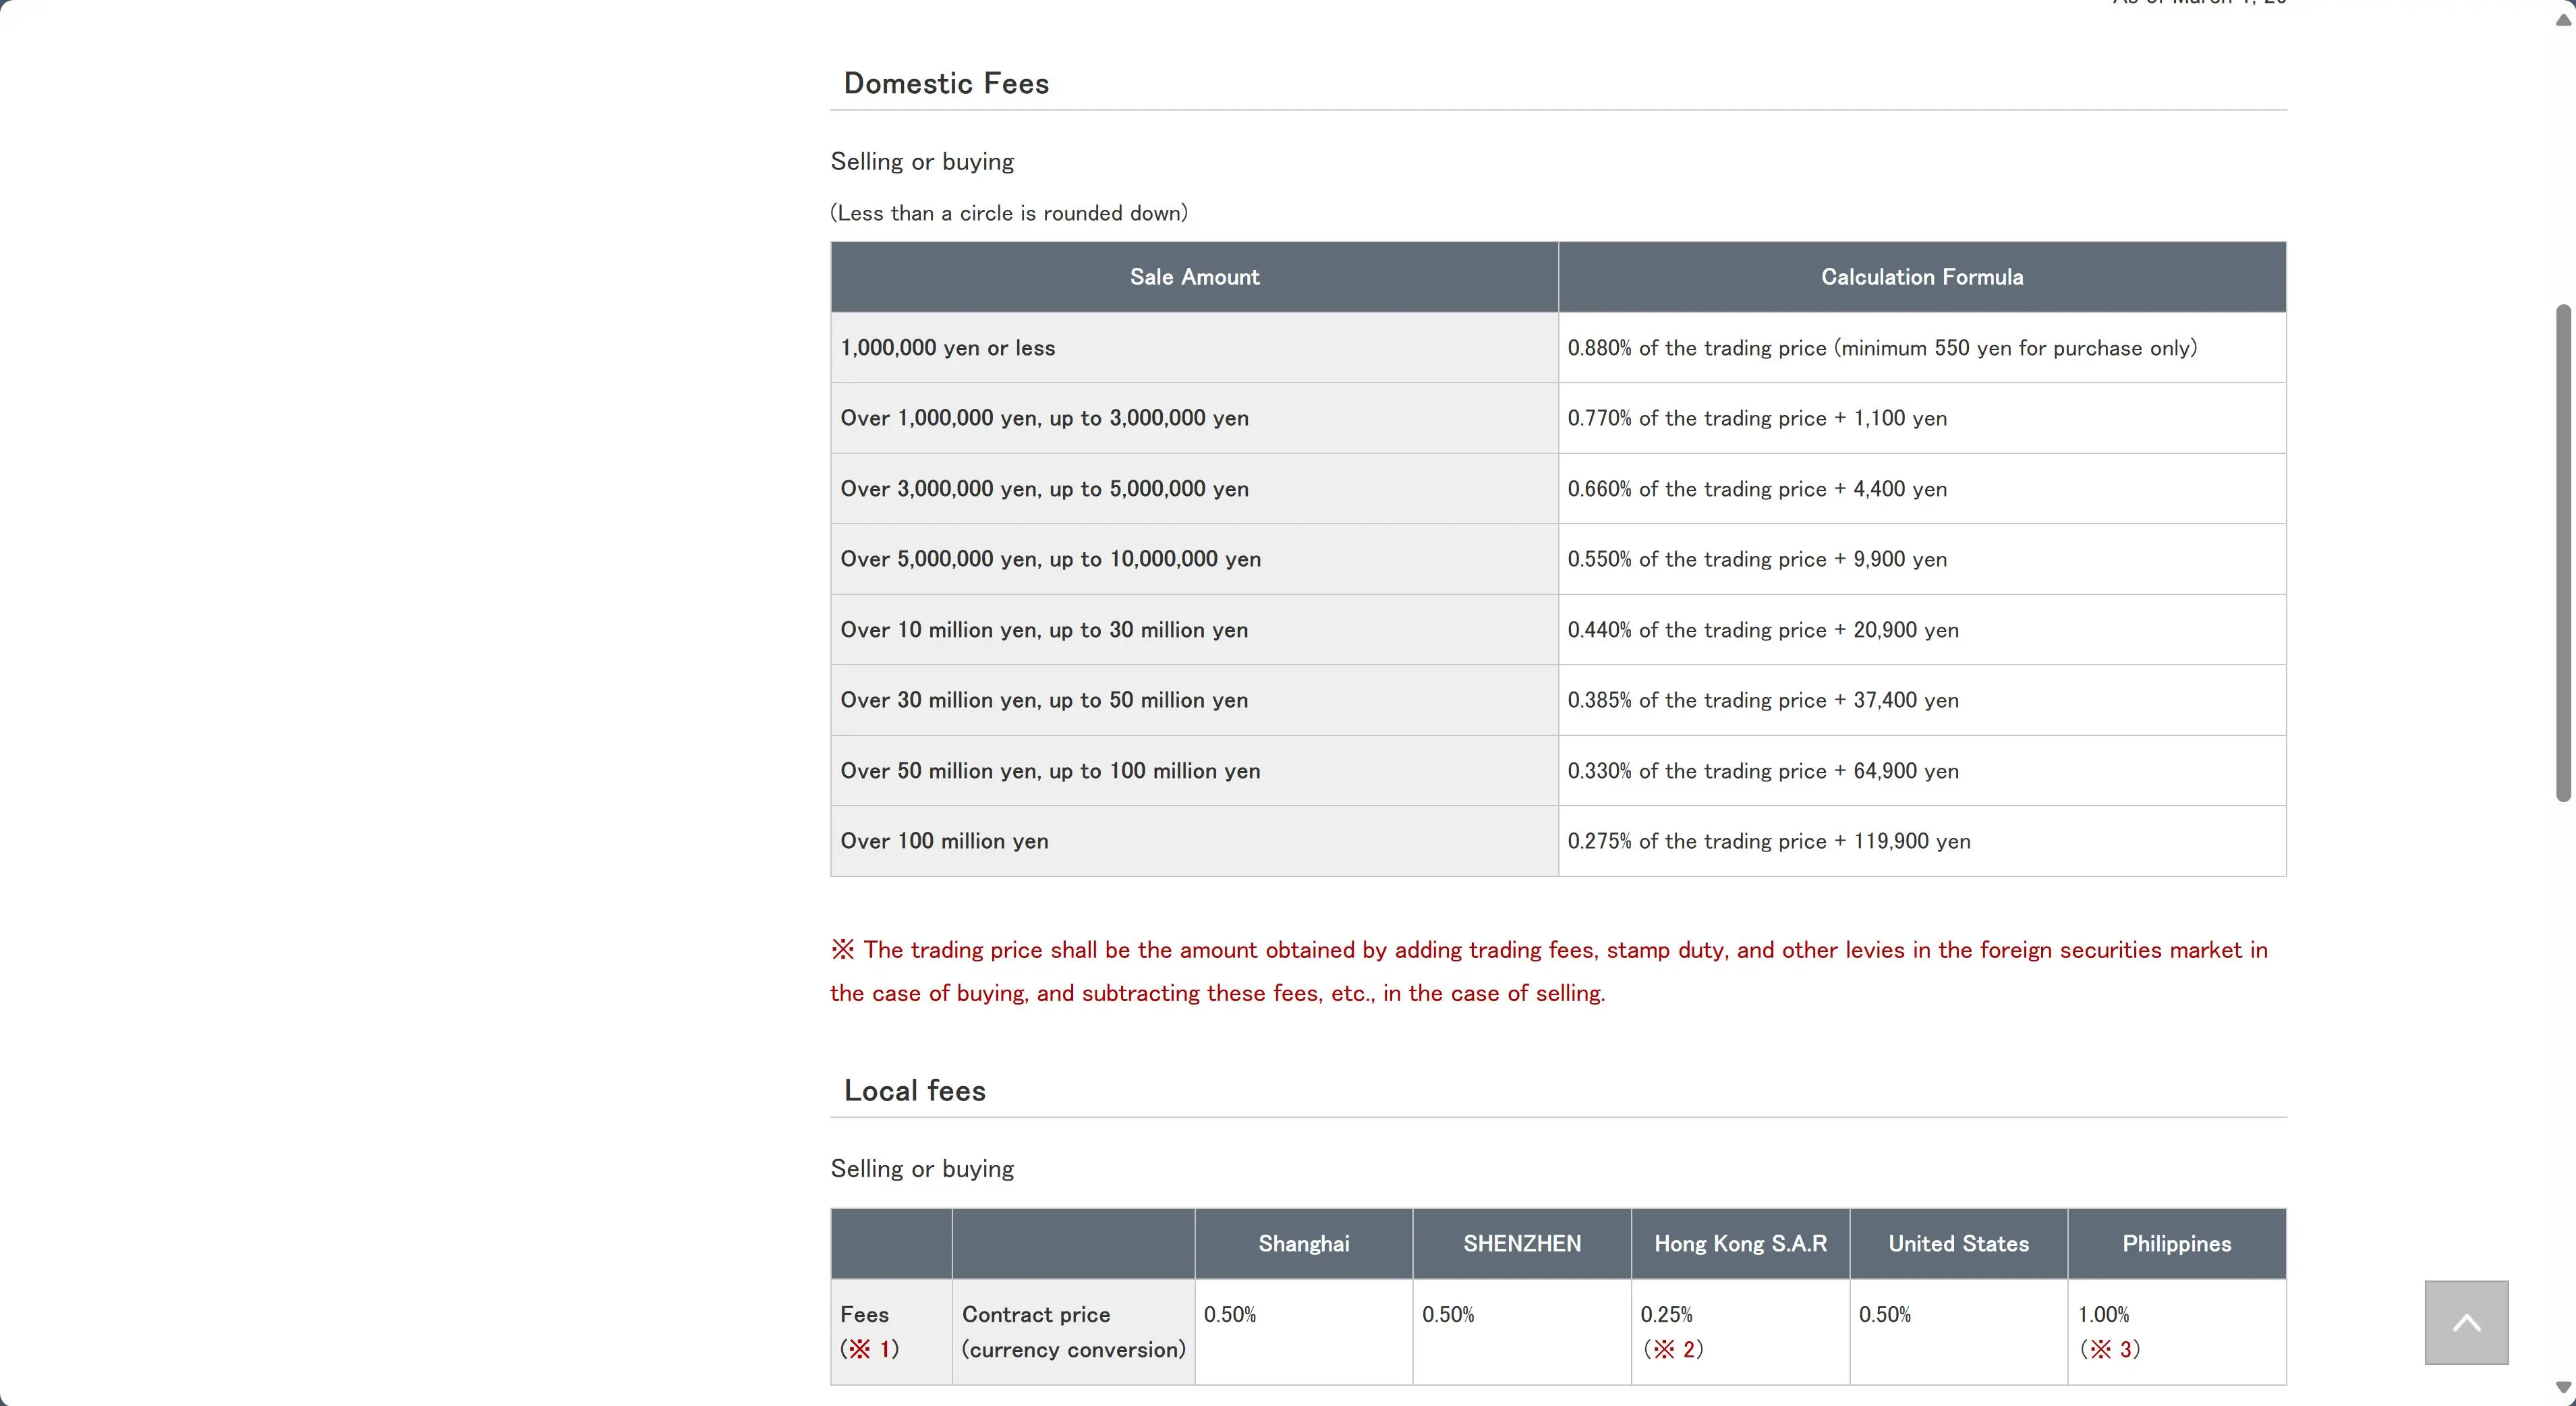This screenshot has width=2576, height=1406.
Task: Click the Hong Kong 0.25% (※ 2) cell
Action: click(1740, 1332)
